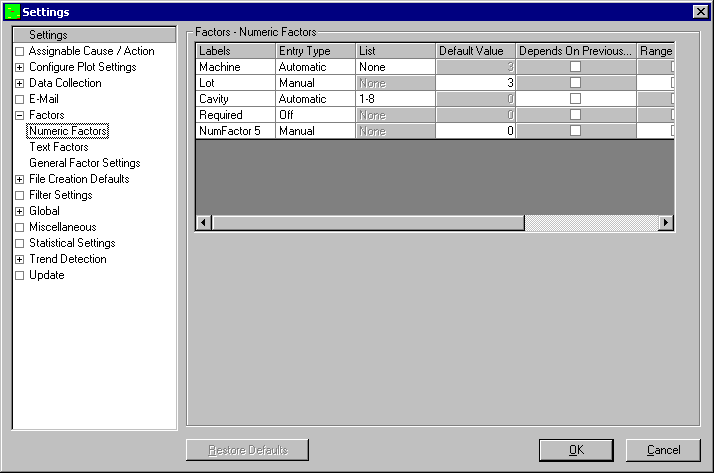Select Assignable Cause / Action in tree
This screenshot has height=473, width=714.
(x=92, y=51)
